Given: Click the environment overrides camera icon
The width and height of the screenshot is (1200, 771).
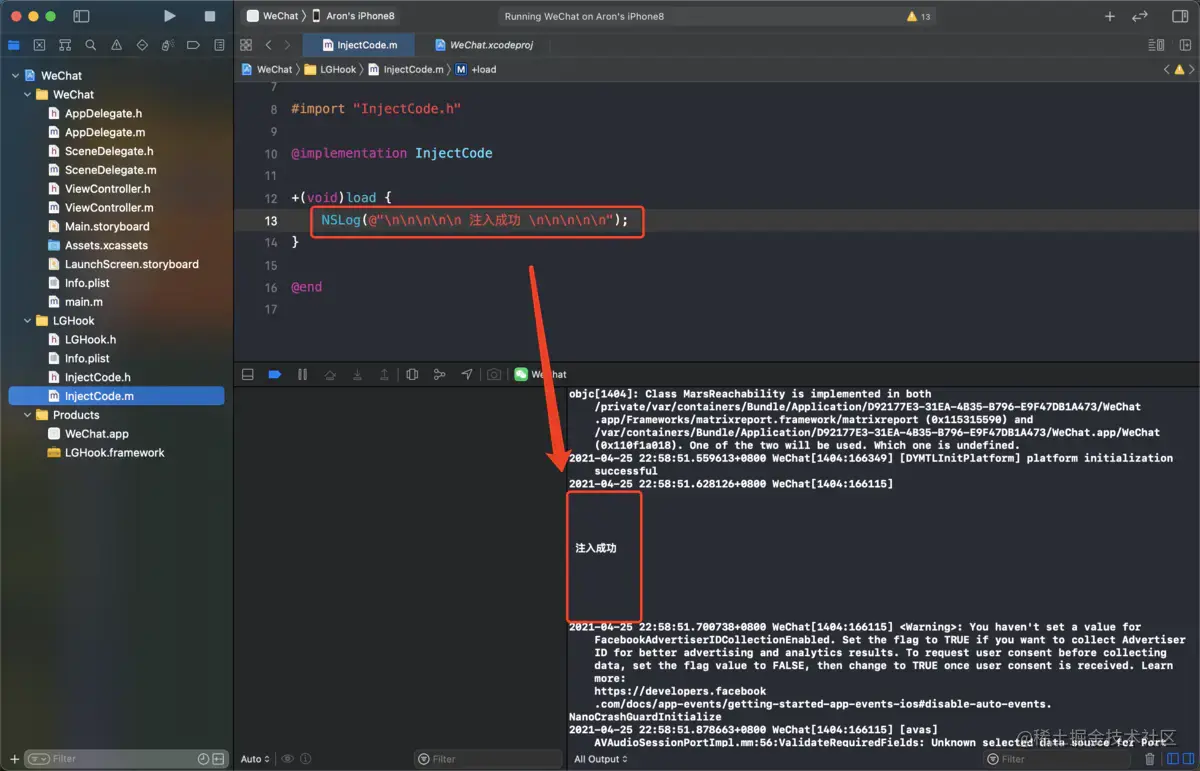Looking at the screenshot, I should tap(494, 374).
